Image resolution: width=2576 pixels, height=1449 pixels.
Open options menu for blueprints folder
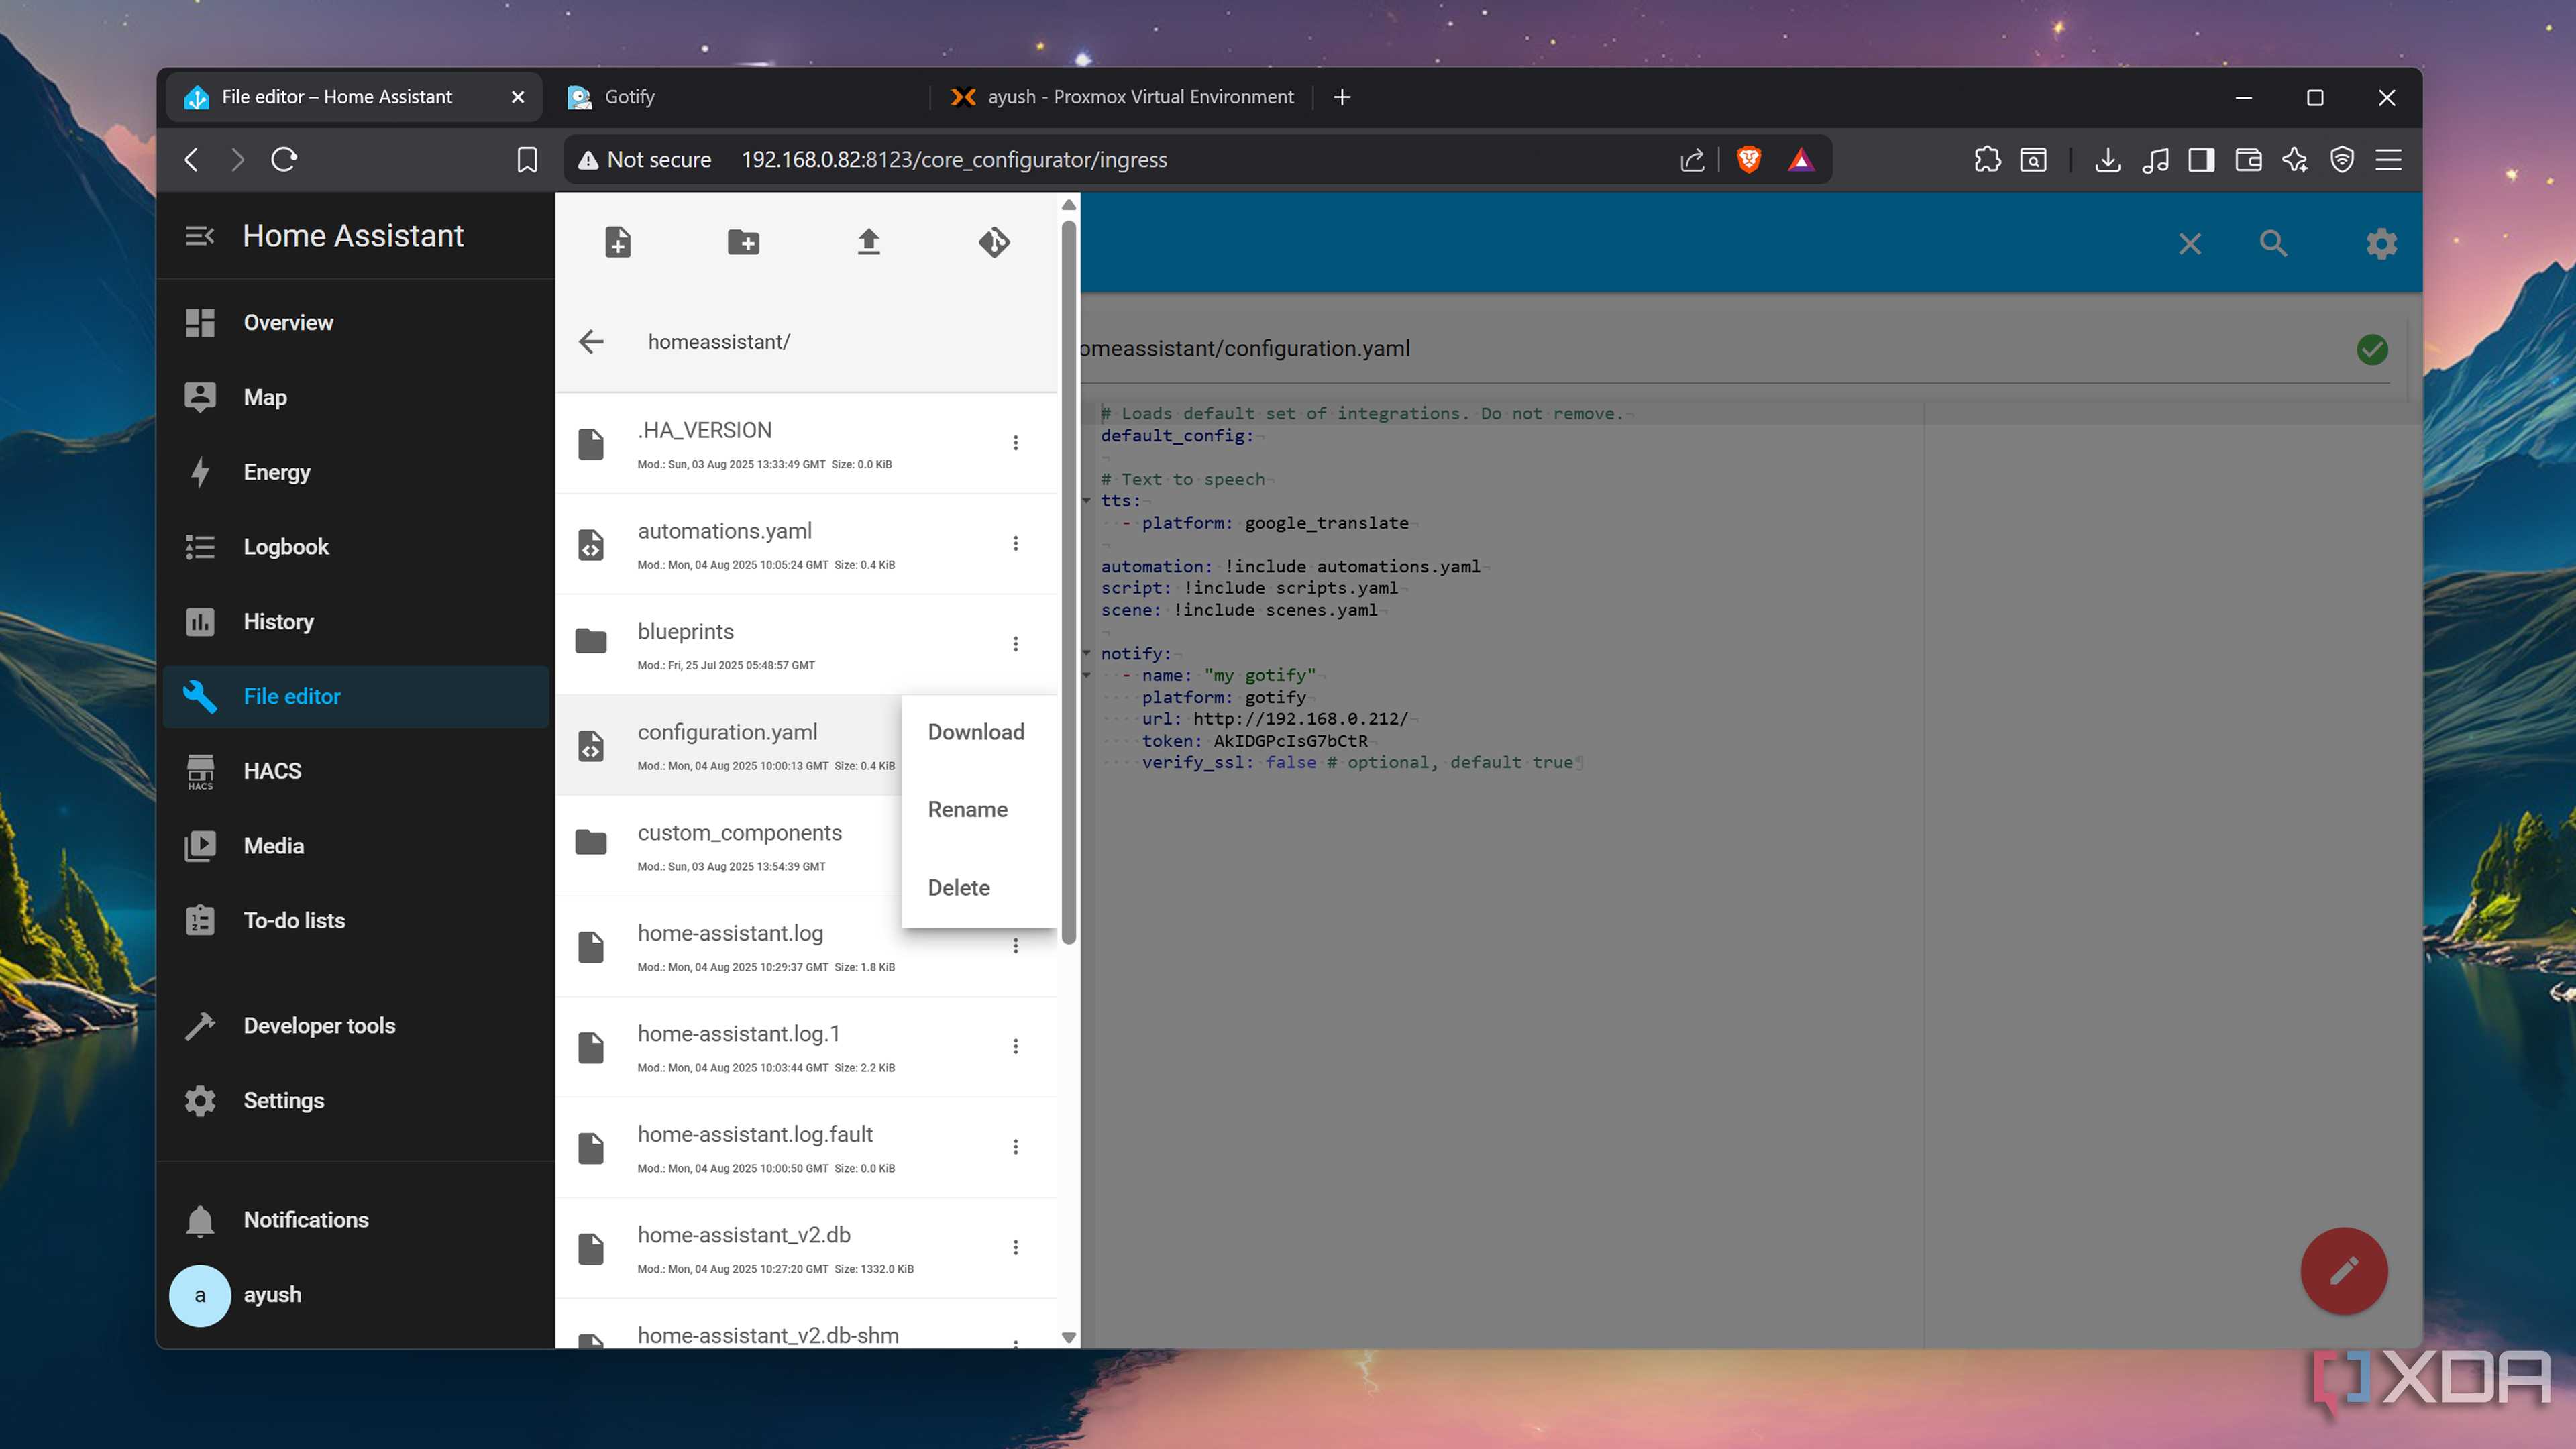click(1015, 644)
